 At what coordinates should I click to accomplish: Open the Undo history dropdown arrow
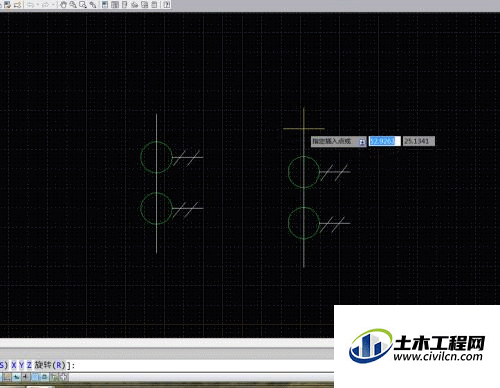37,5
